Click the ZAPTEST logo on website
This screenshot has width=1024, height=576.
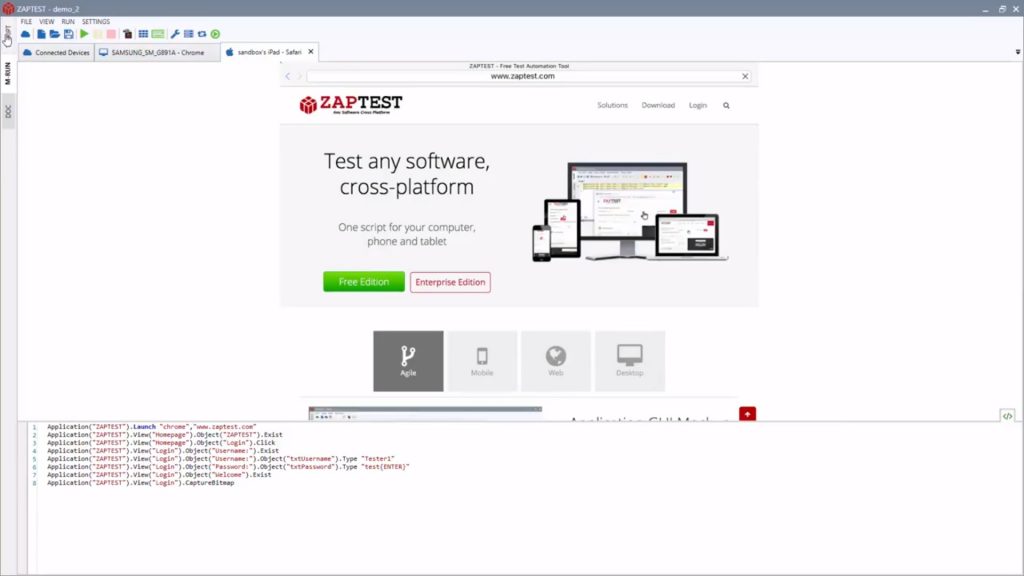point(351,104)
